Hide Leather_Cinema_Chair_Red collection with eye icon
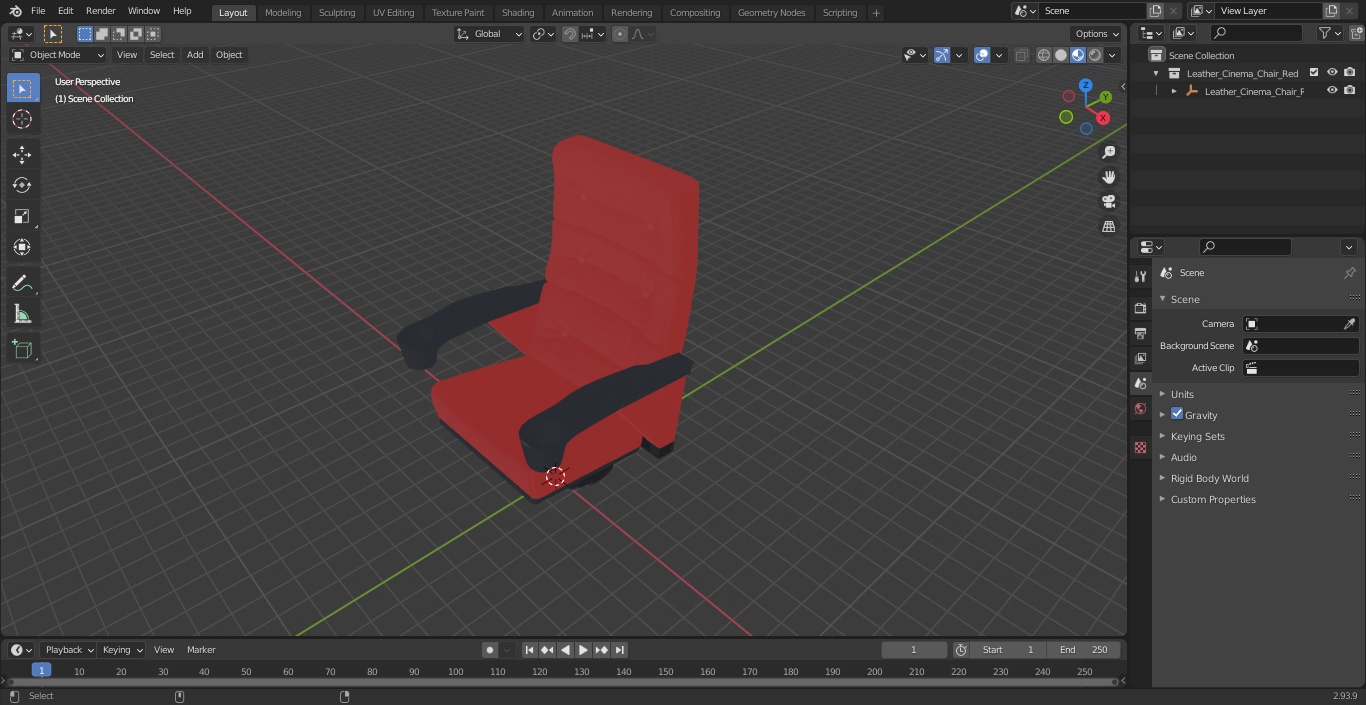Image resolution: width=1366 pixels, height=705 pixels. [x=1332, y=73]
